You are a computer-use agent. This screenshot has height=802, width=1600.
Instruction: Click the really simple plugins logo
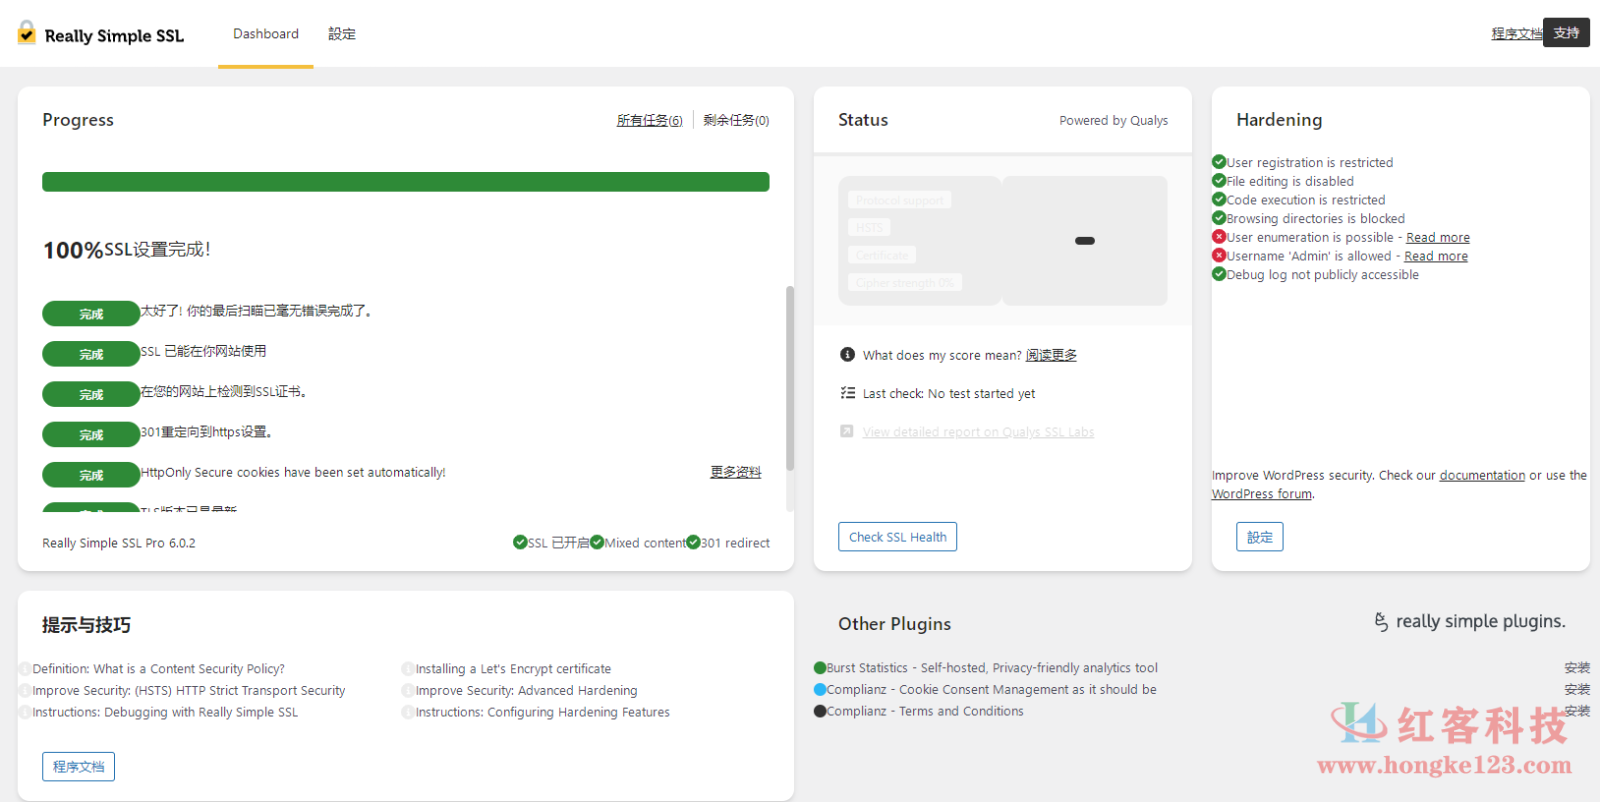(x=1469, y=622)
